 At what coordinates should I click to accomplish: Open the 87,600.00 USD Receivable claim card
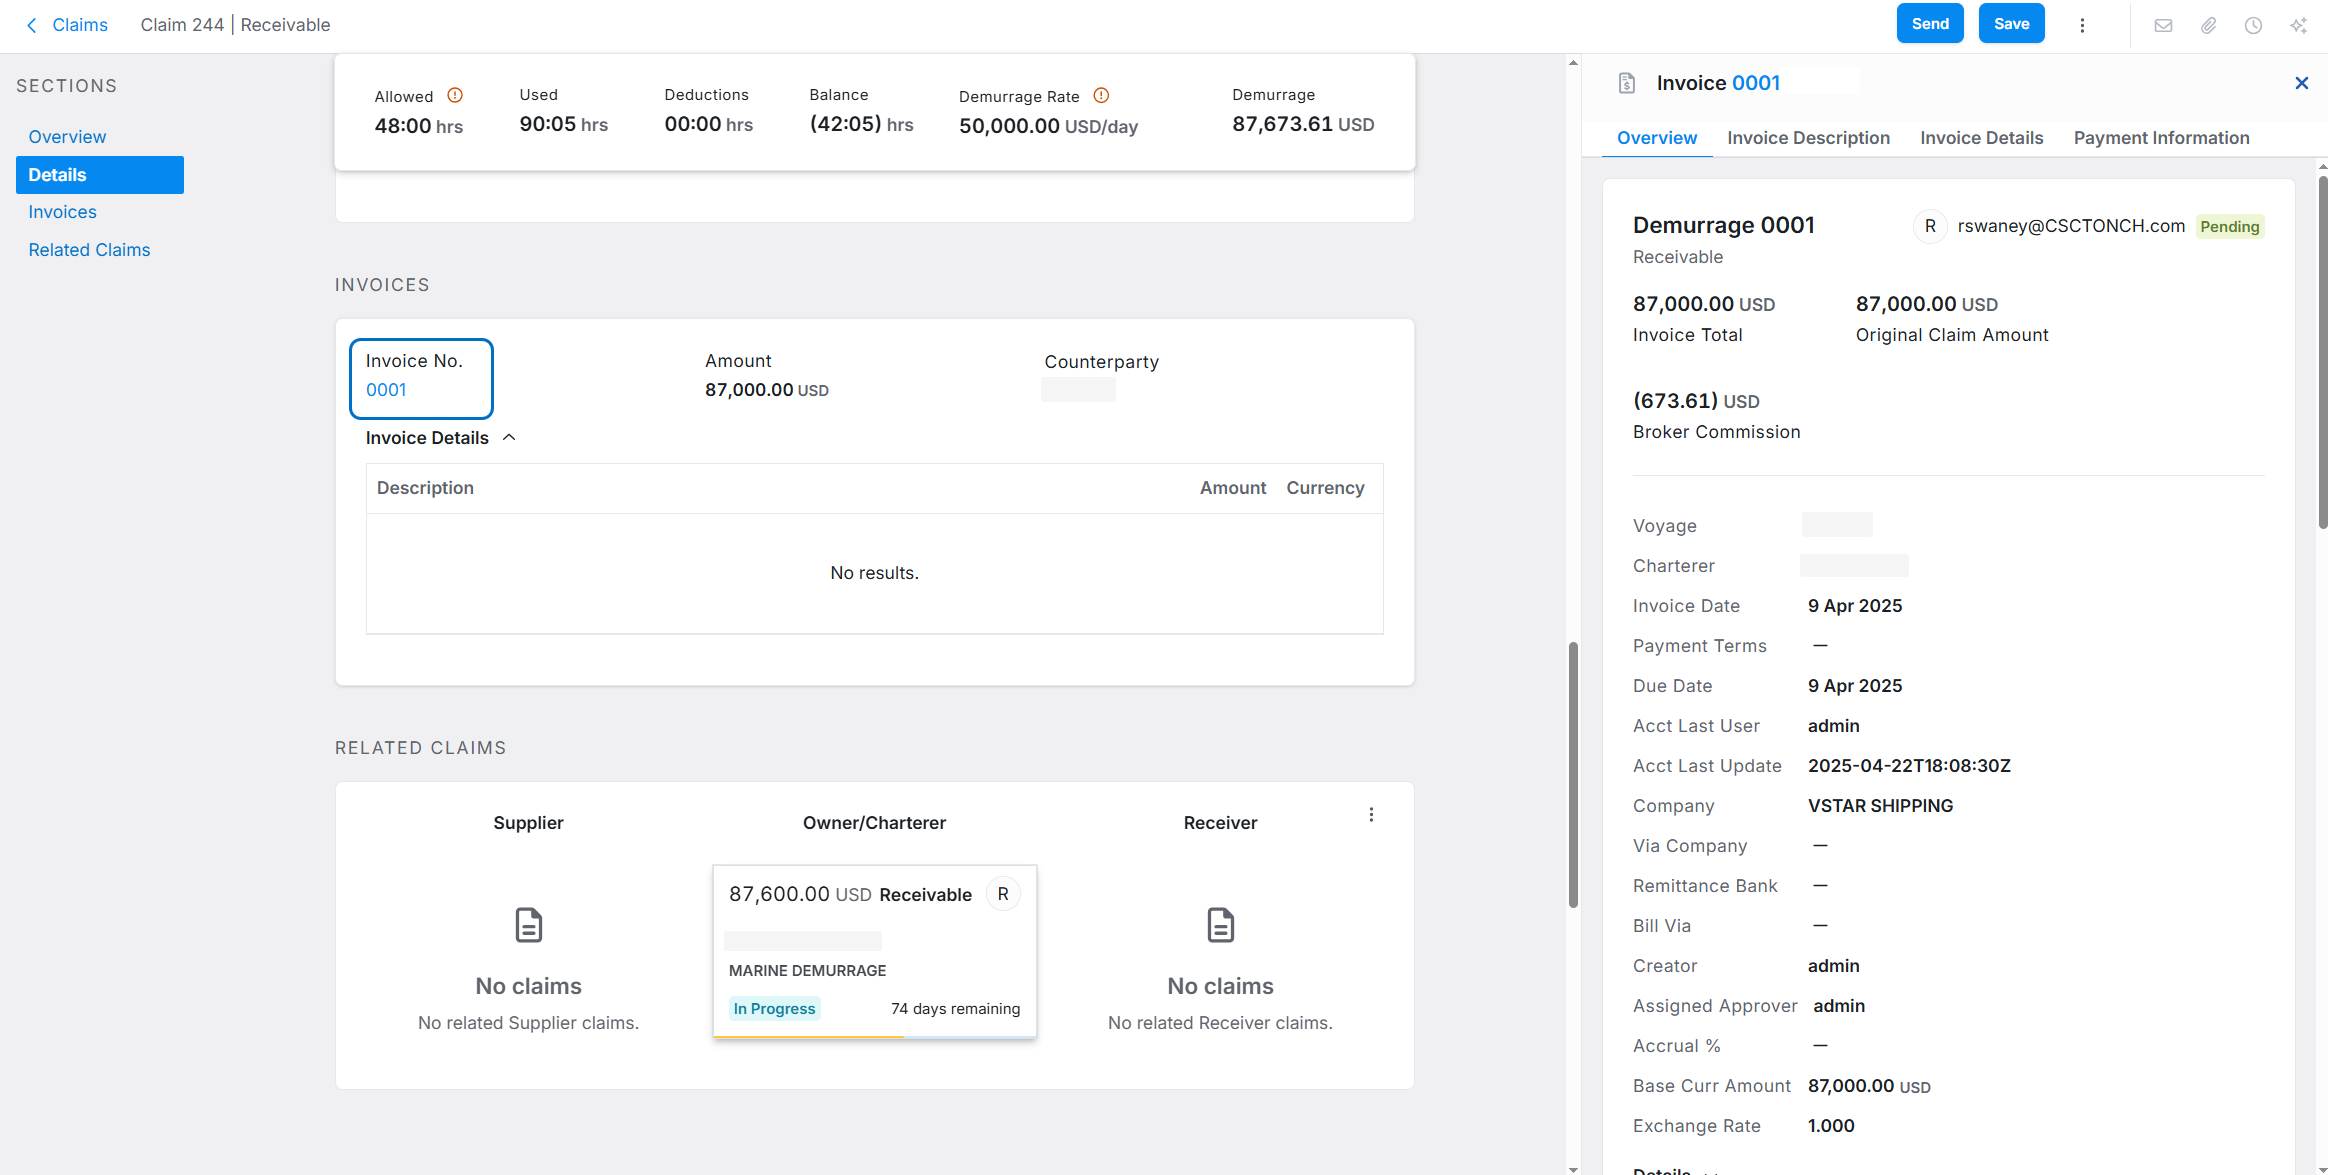(874, 950)
